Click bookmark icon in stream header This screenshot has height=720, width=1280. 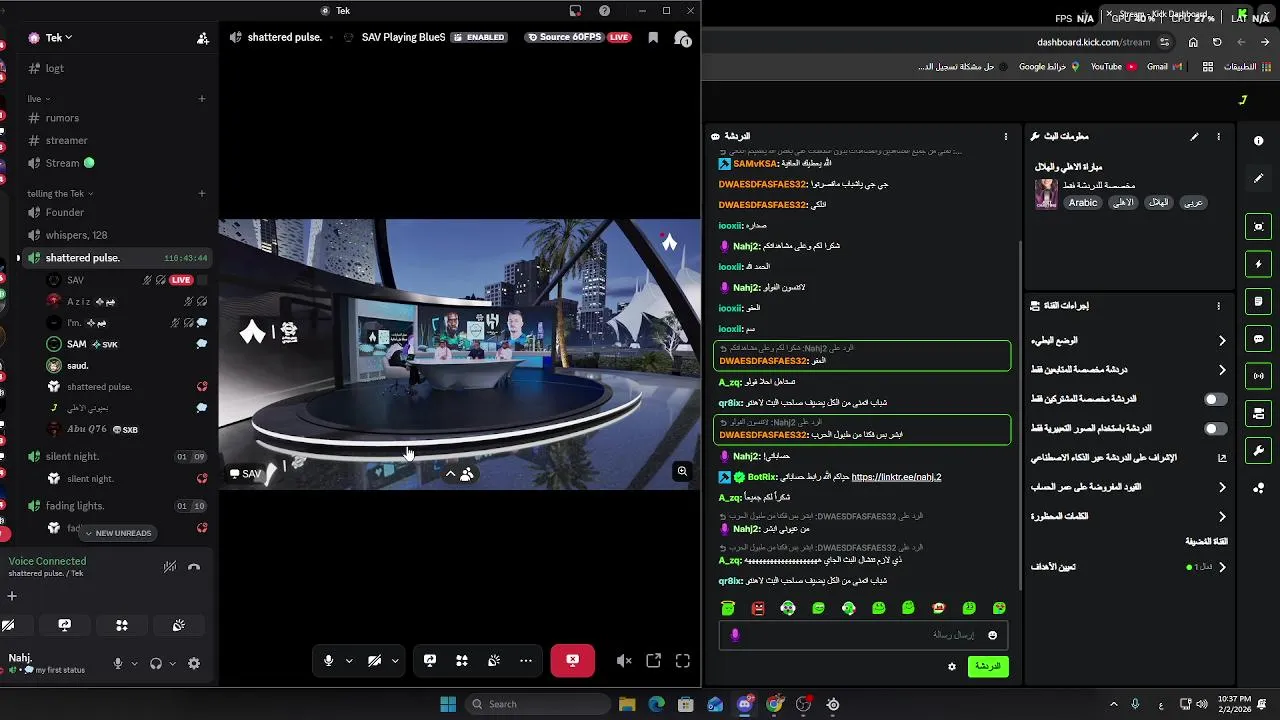click(653, 38)
